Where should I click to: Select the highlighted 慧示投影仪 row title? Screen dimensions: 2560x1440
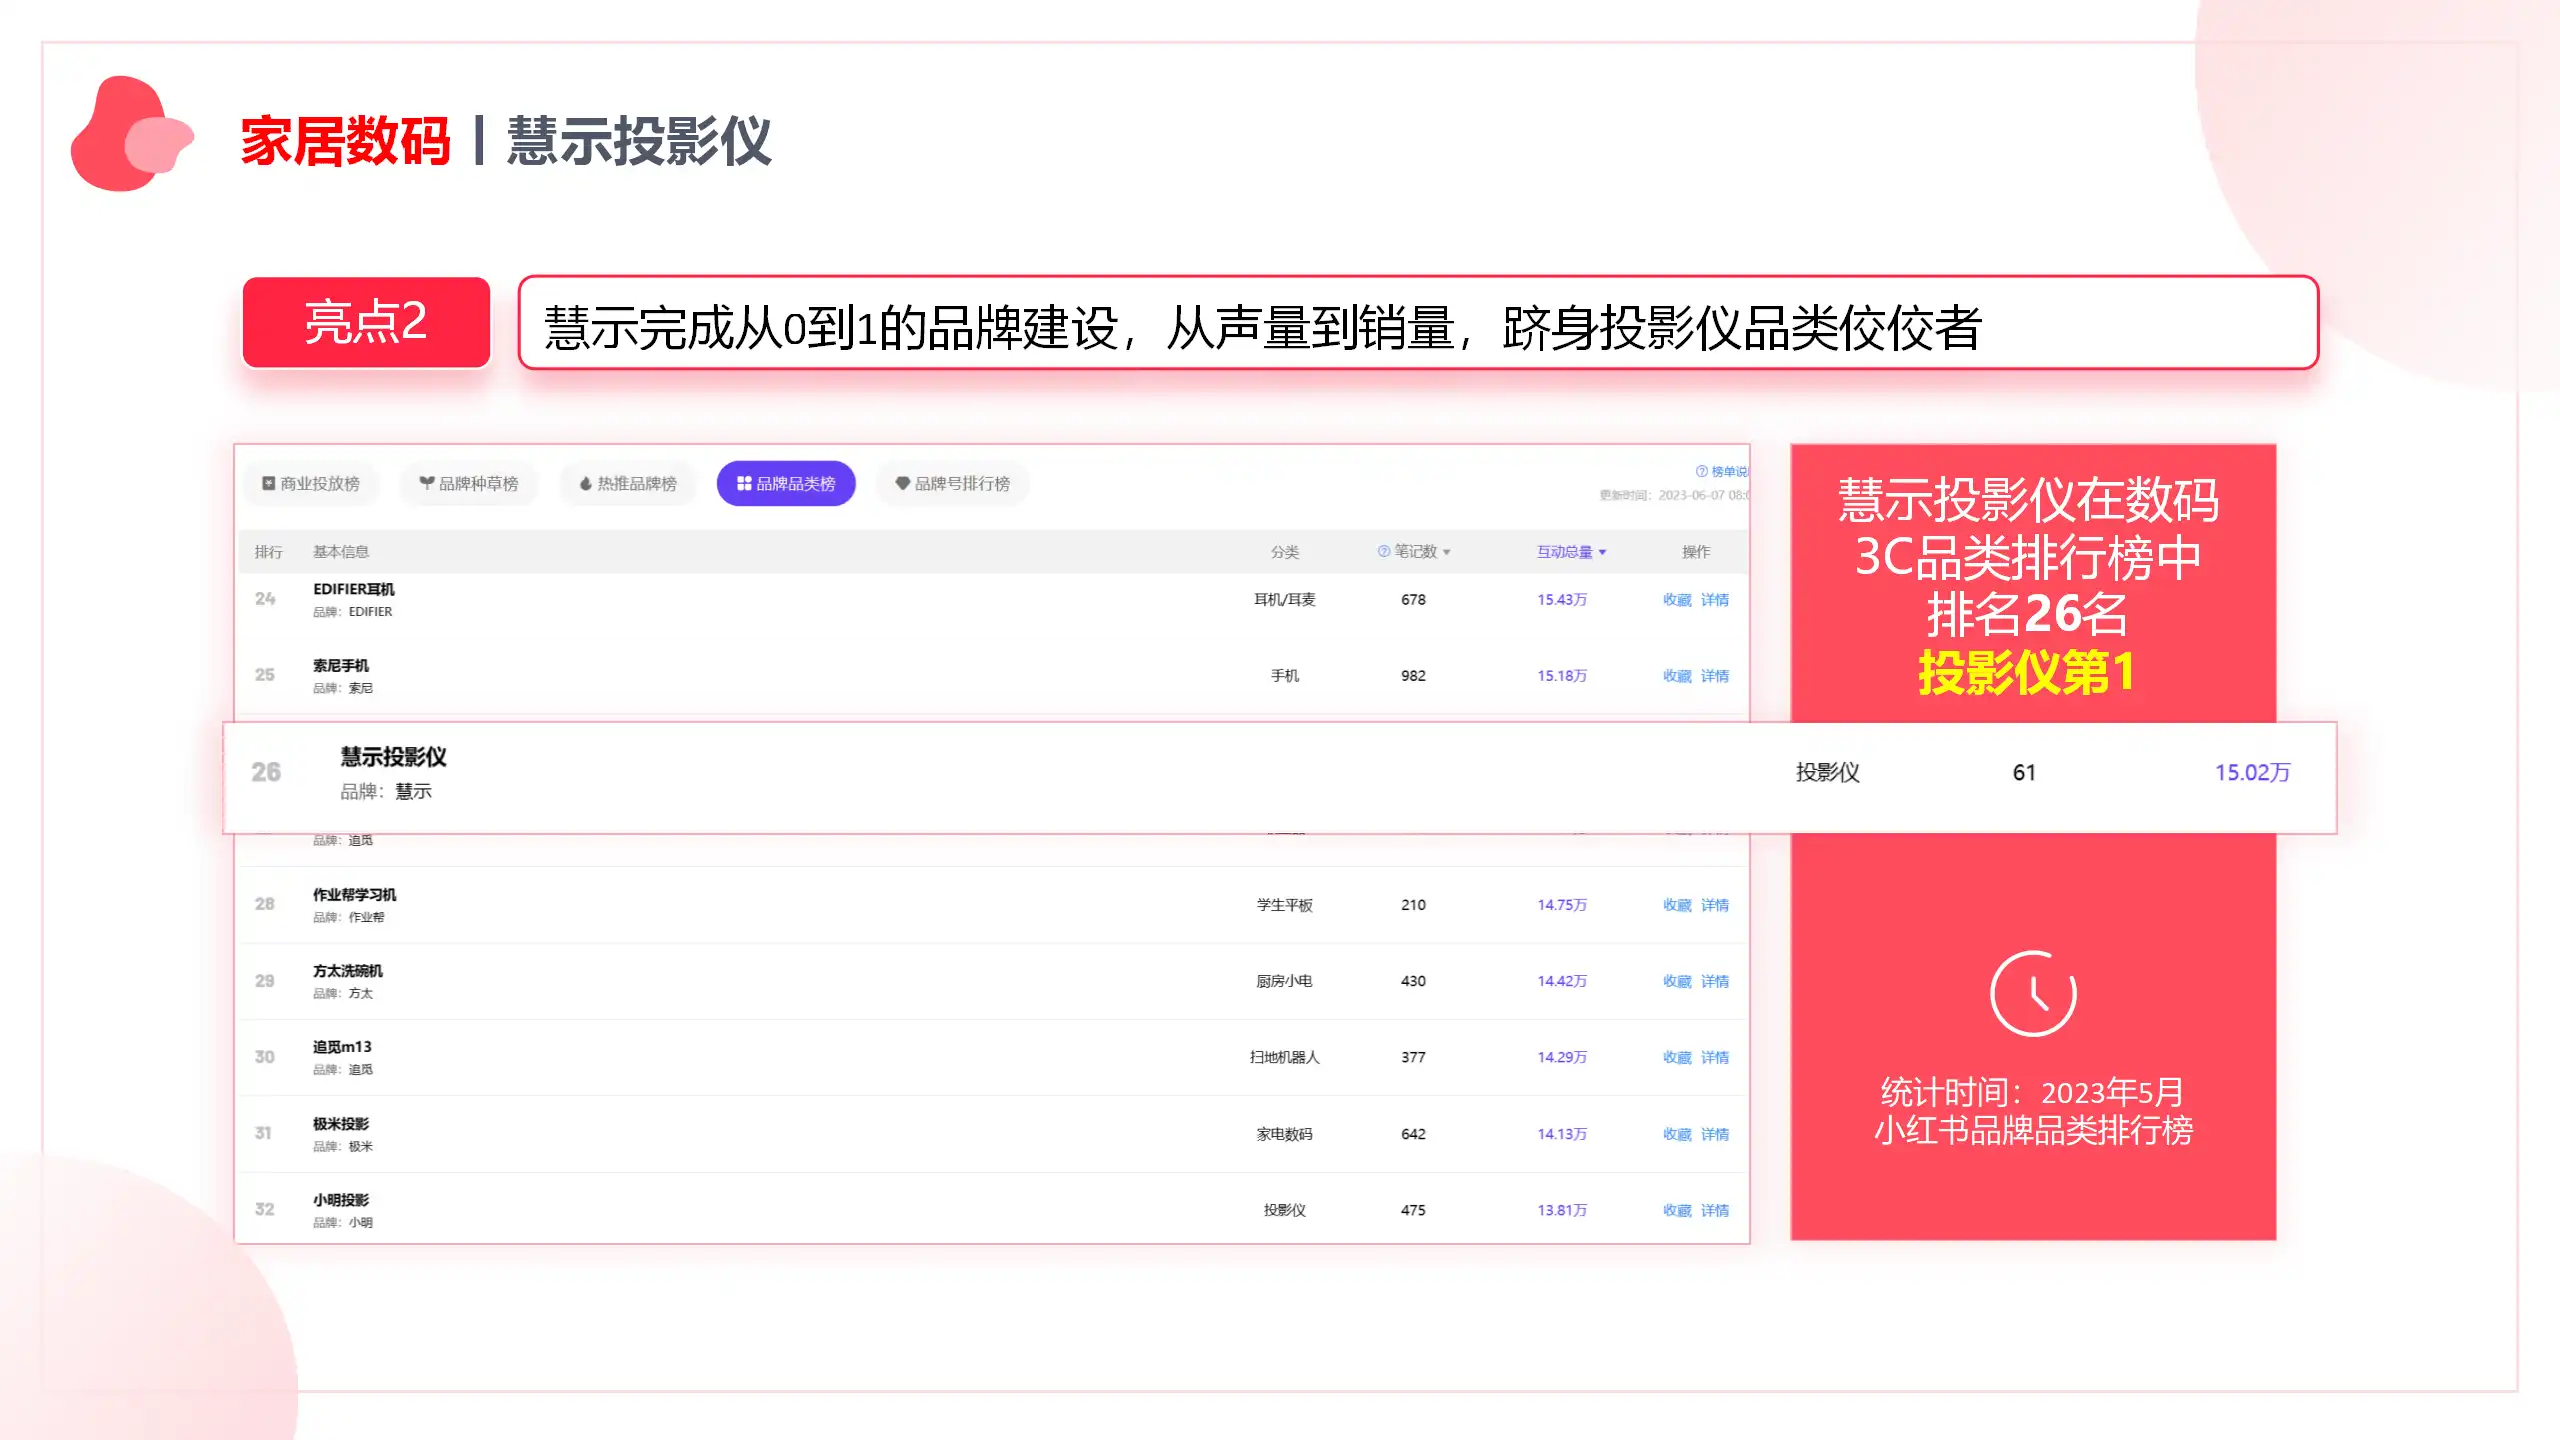[x=393, y=757]
